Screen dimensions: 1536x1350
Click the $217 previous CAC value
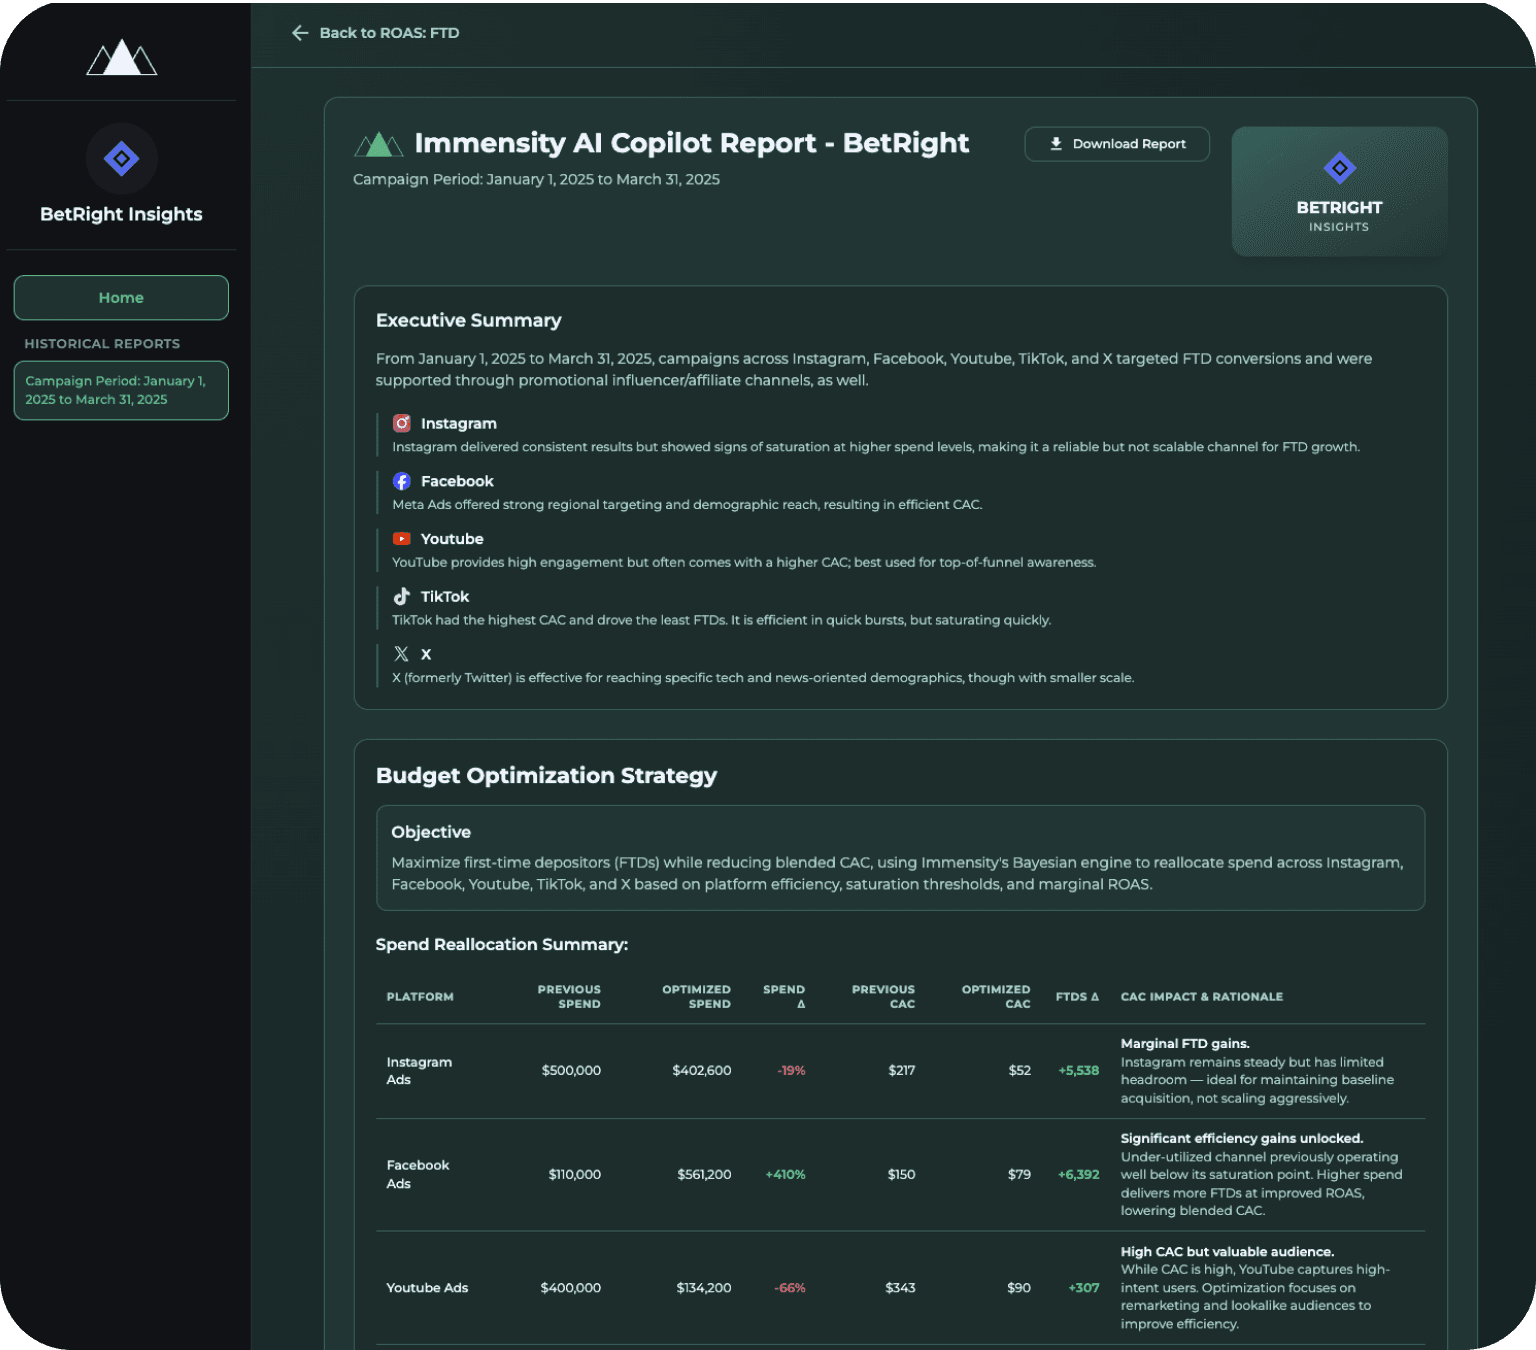901,1071
